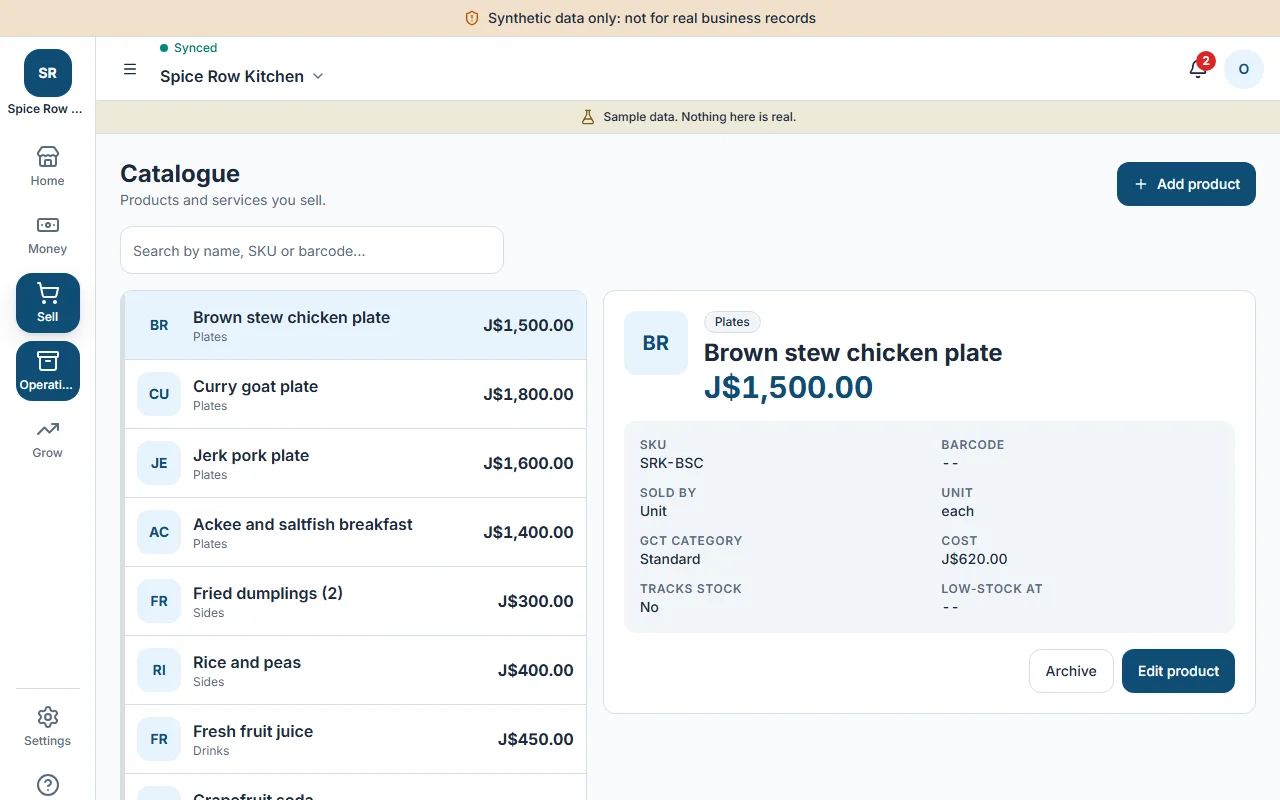The height and width of the screenshot is (800, 1280).
Task: Open the Operations section in sidebar
Action: pyautogui.click(x=47, y=371)
